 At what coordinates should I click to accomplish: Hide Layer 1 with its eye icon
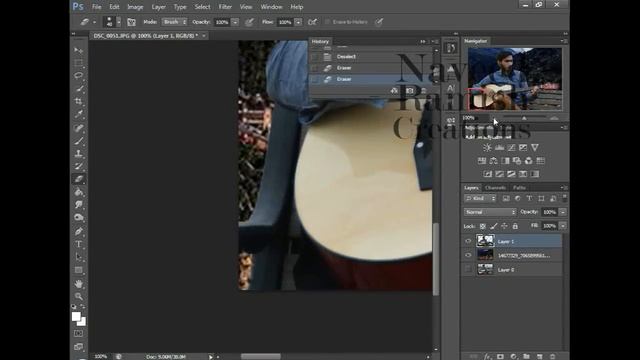468,241
